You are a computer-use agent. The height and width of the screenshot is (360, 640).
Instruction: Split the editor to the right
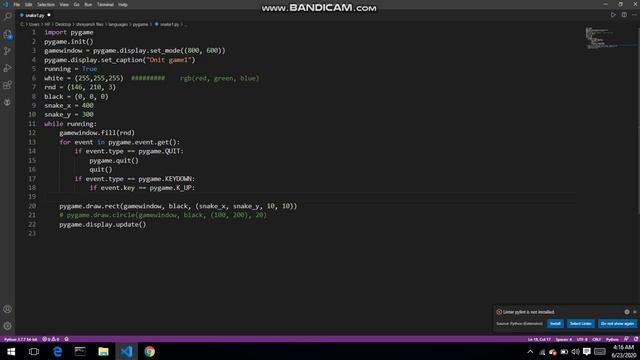tap(624, 15)
